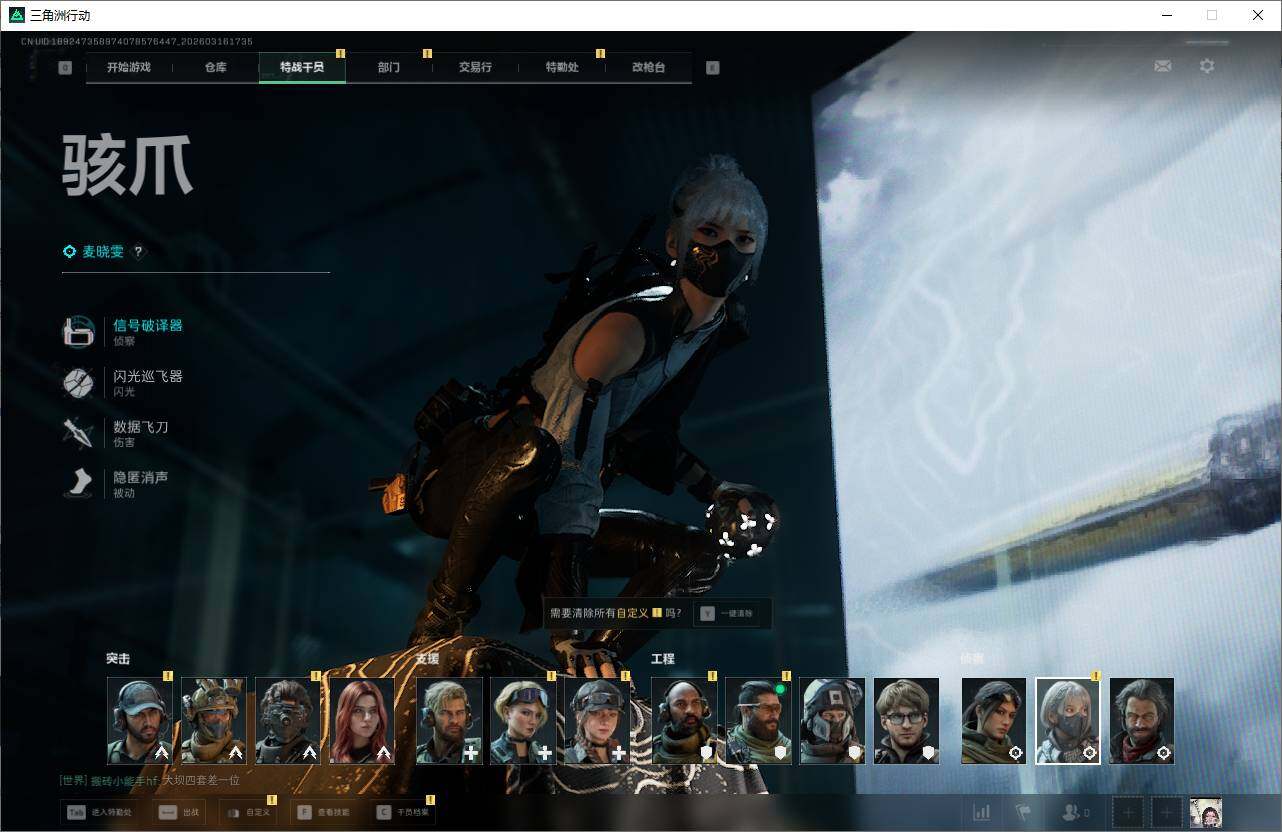Click the 骇爪 operator title

tap(127, 165)
